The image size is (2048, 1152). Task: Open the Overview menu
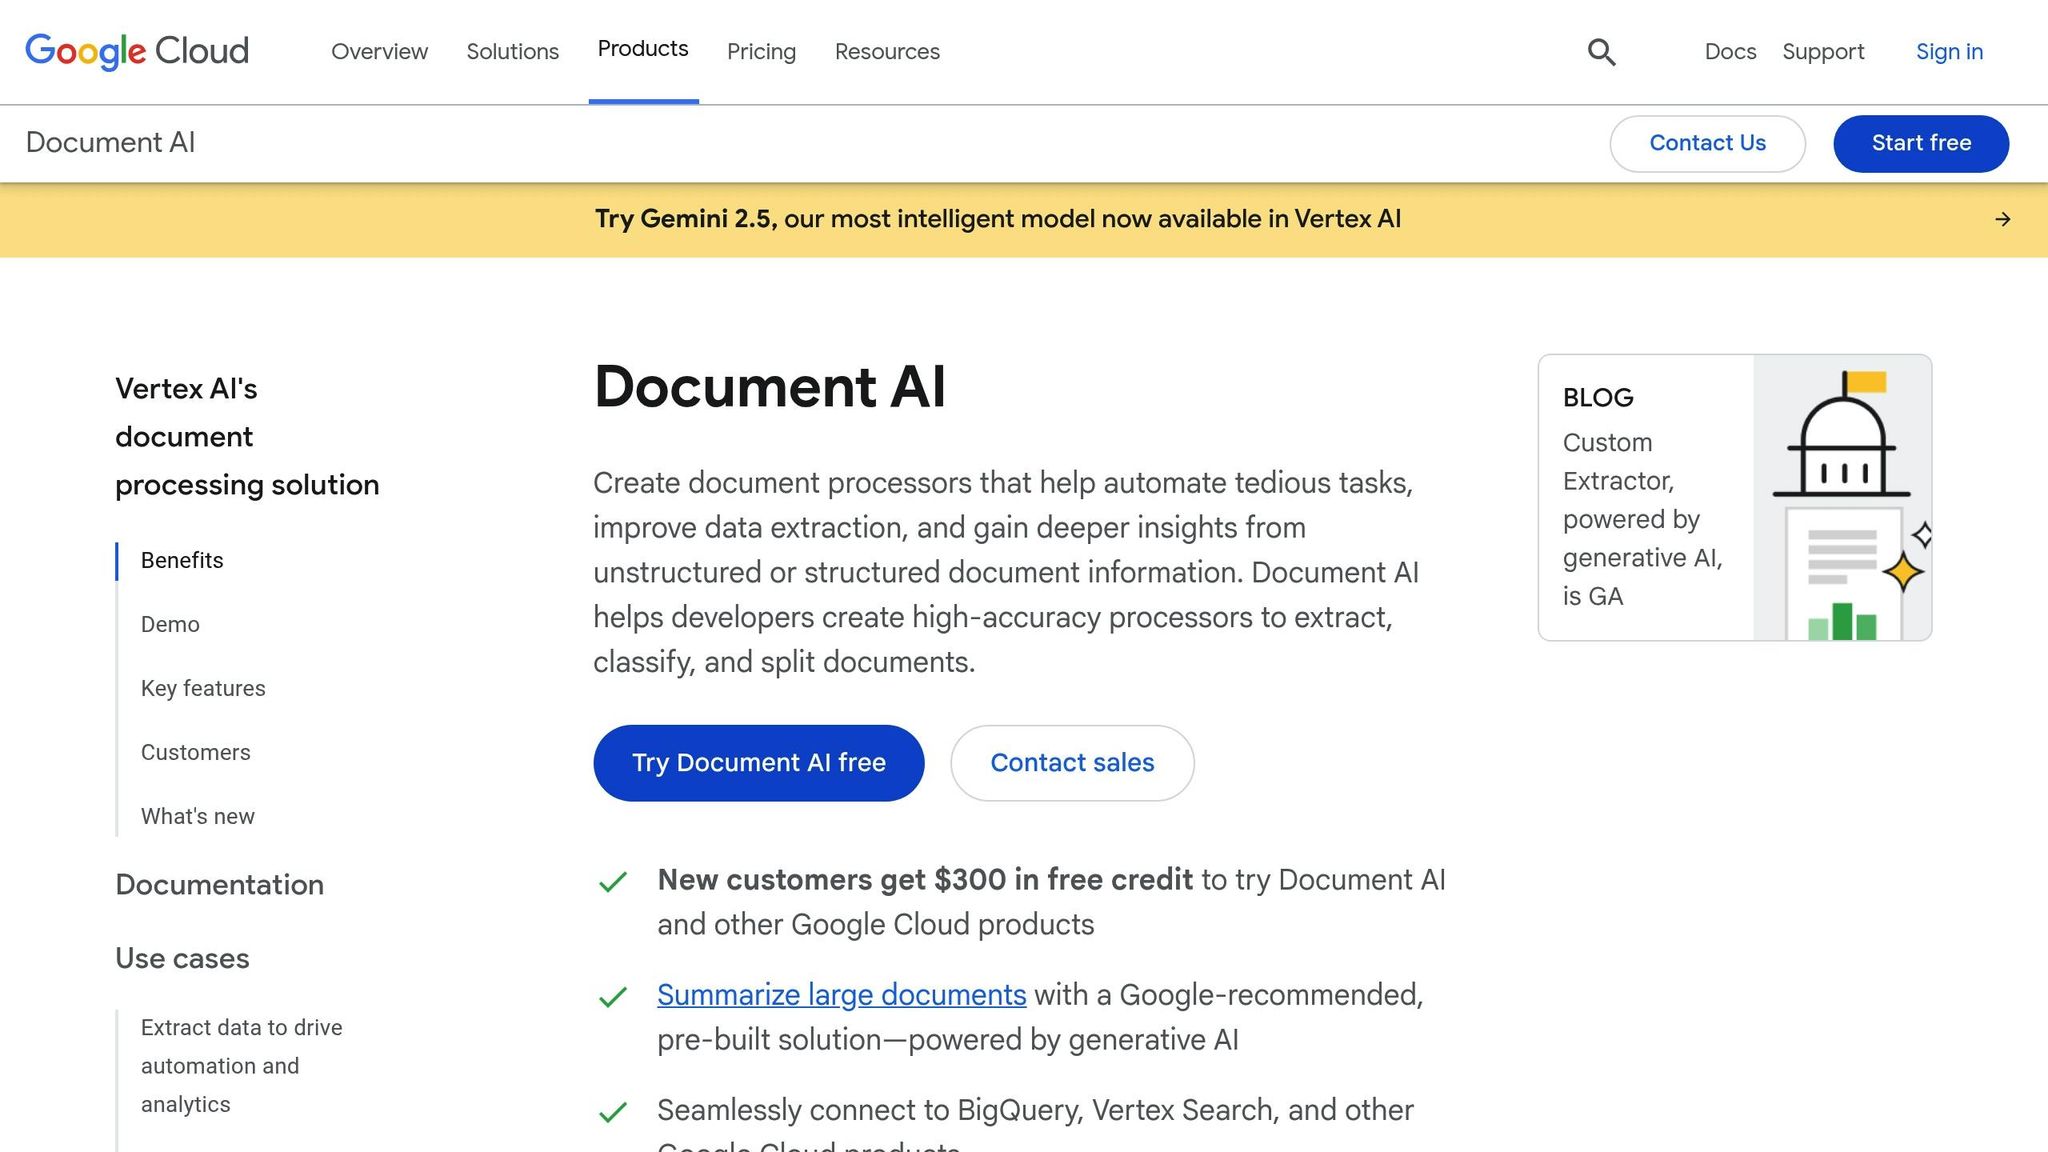pyautogui.click(x=379, y=52)
